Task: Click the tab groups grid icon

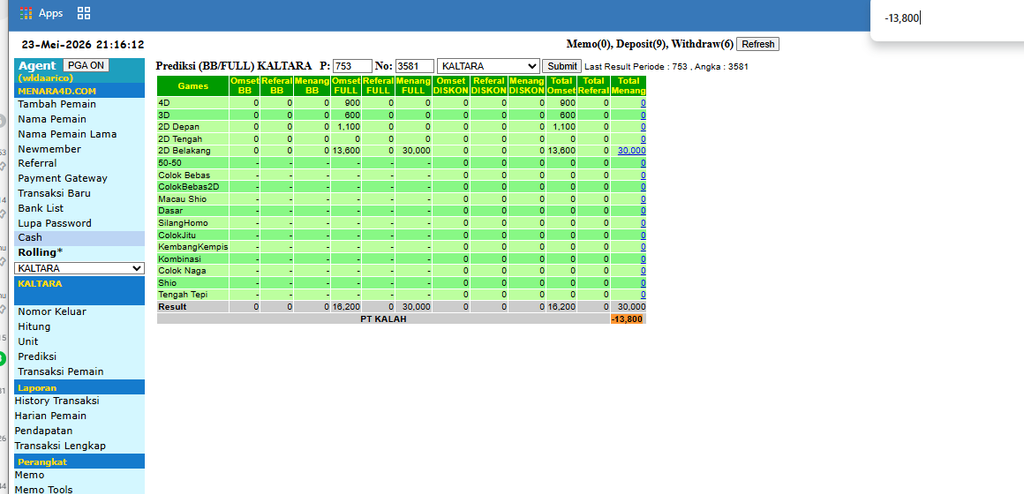Action: tap(84, 13)
